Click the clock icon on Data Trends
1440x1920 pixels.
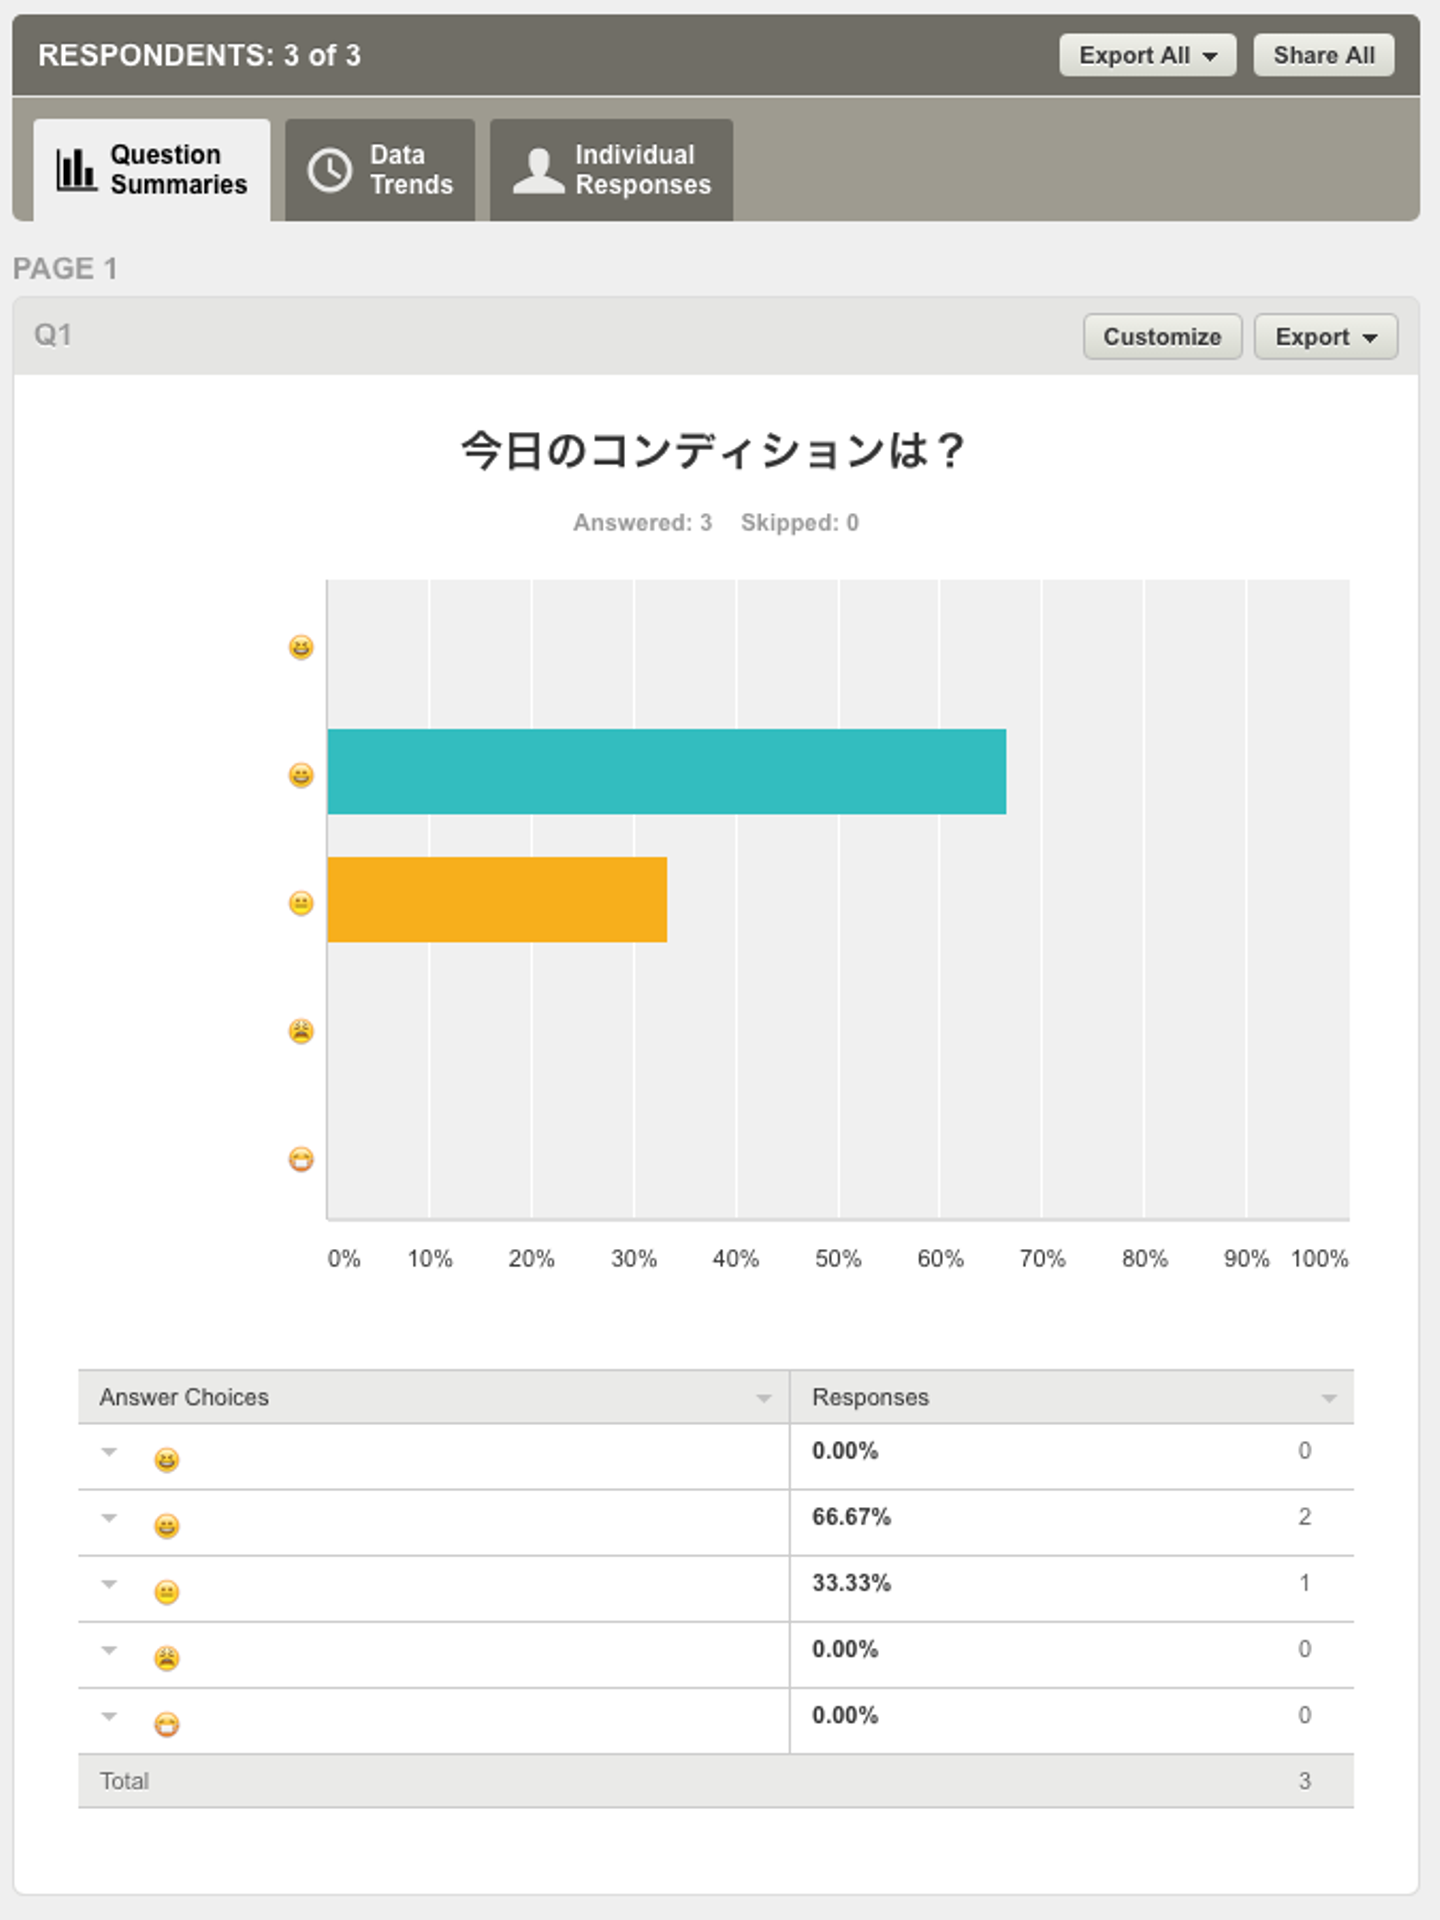(330, 170)
